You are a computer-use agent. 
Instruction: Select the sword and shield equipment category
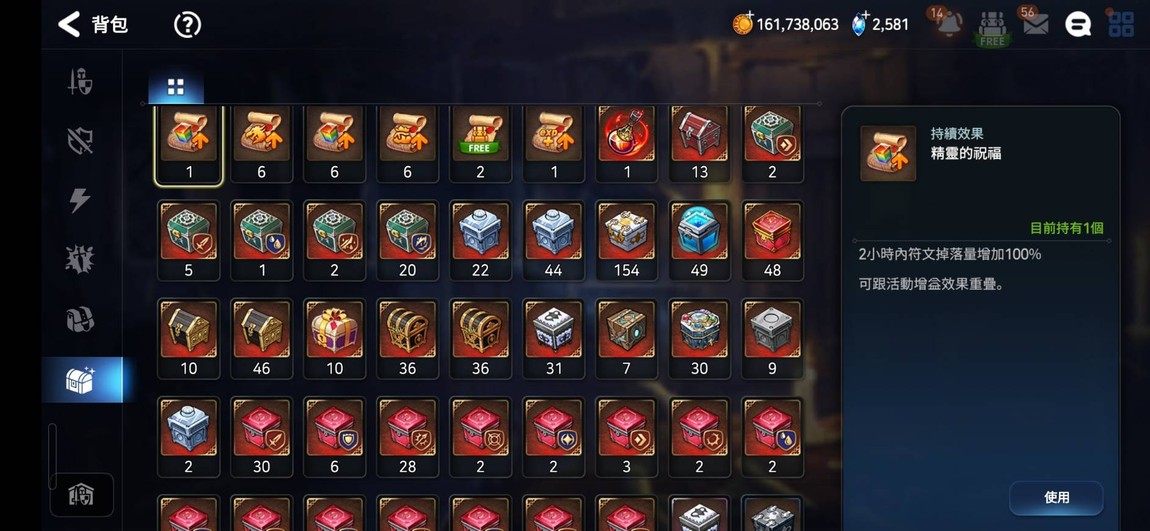(81, 81)
